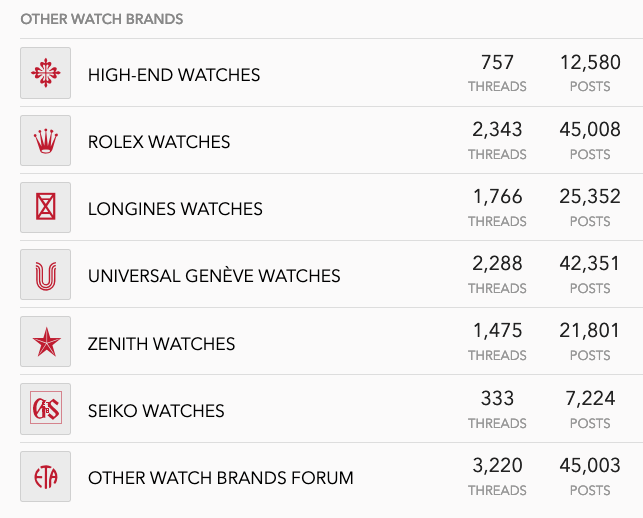Open the Zenith Watches forum link
The image size is (643, 518).
coord(161,344)
